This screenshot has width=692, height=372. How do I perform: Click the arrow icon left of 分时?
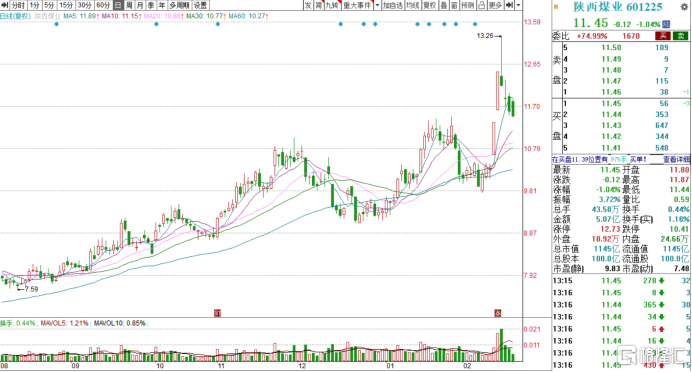tap(5, 5)
